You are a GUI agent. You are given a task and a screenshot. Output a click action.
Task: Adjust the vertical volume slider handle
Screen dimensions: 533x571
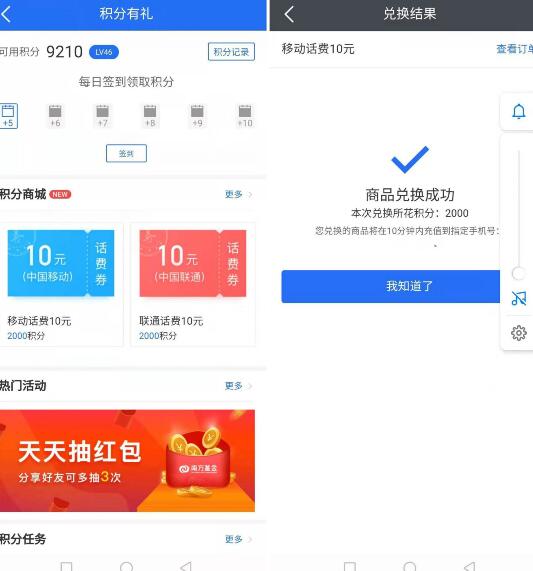pos(518,273)
